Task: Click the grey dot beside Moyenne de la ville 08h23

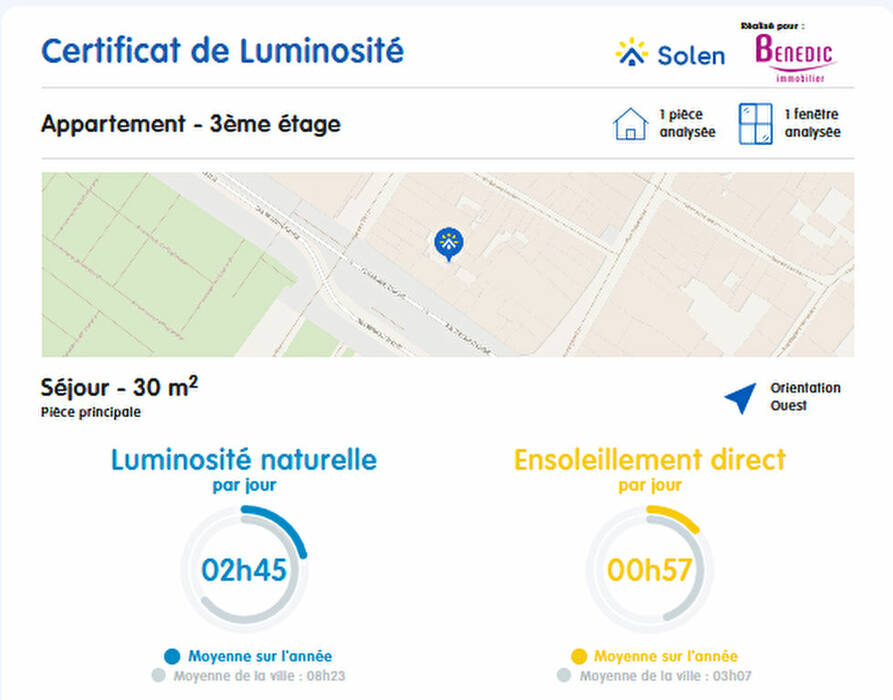Action: pyautogui.click(x=157, y=676)
